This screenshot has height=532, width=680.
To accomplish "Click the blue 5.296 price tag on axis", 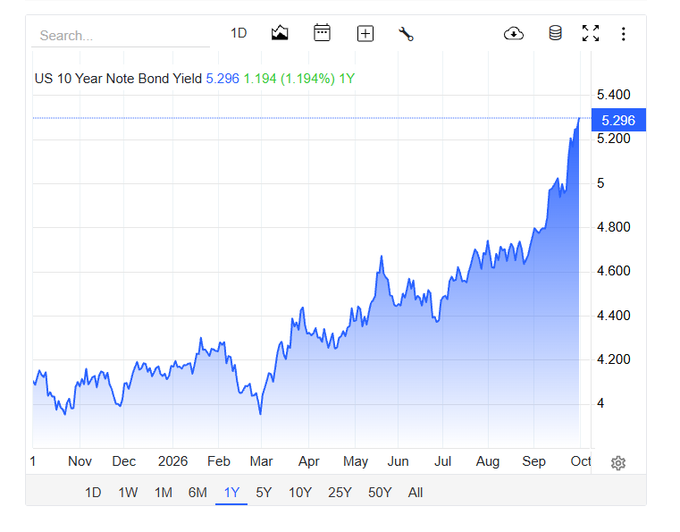I will pos(618,120).
